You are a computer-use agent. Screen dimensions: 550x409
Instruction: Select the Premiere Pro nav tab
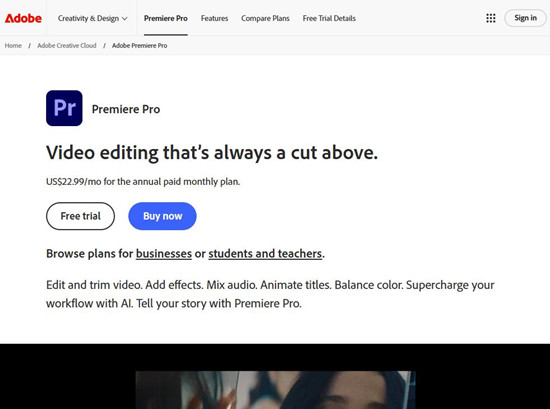click(166, 18)
